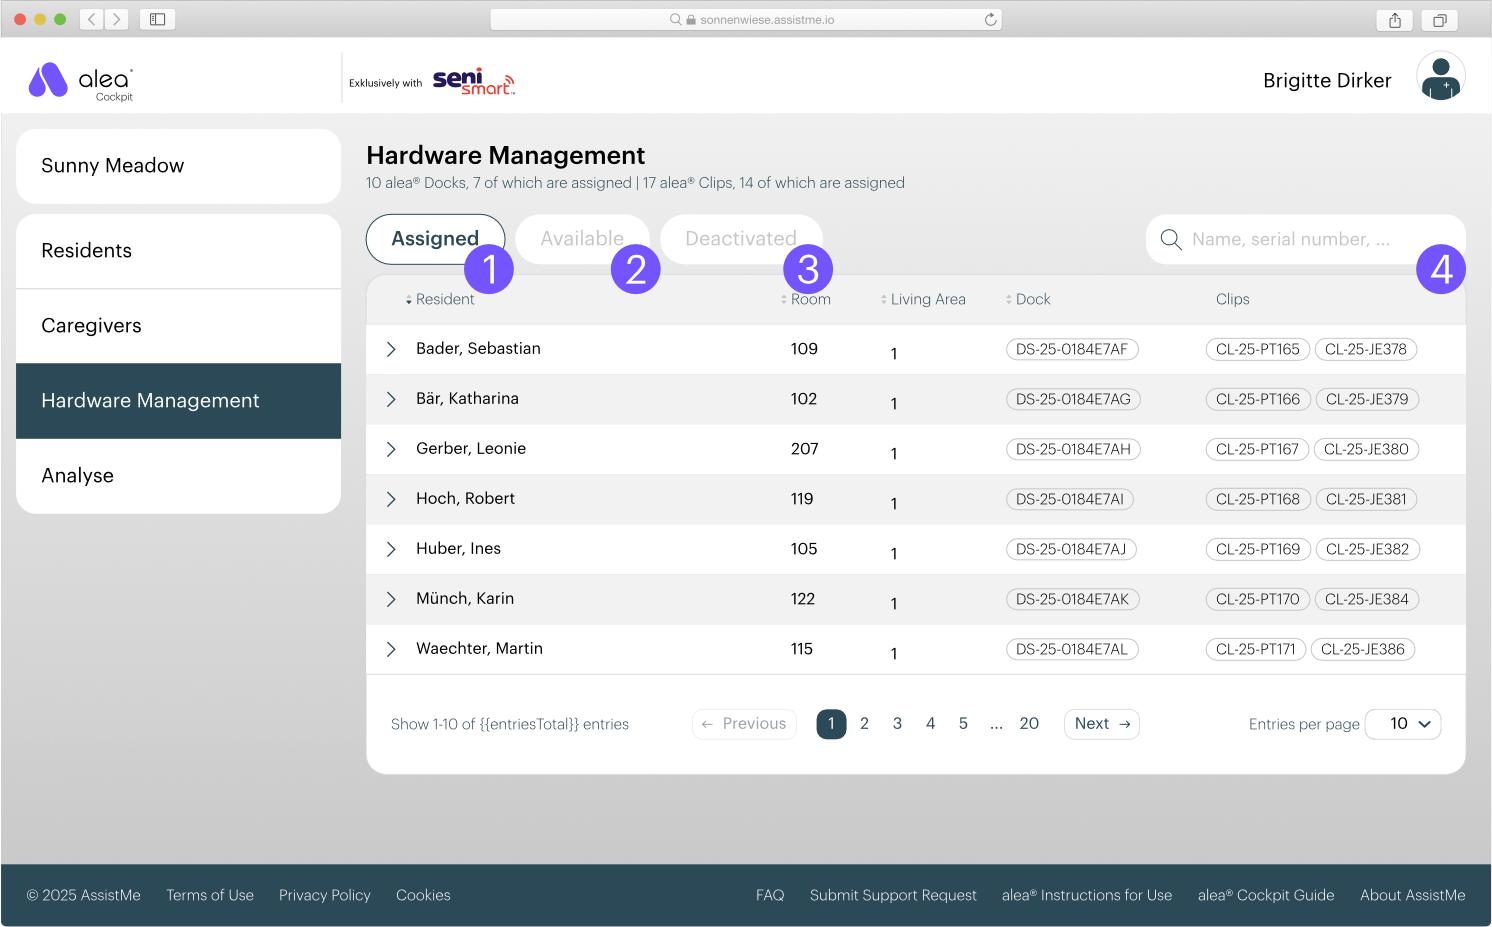
Task: Sort the Room column using its sort icon
Action: click(783, 298)
